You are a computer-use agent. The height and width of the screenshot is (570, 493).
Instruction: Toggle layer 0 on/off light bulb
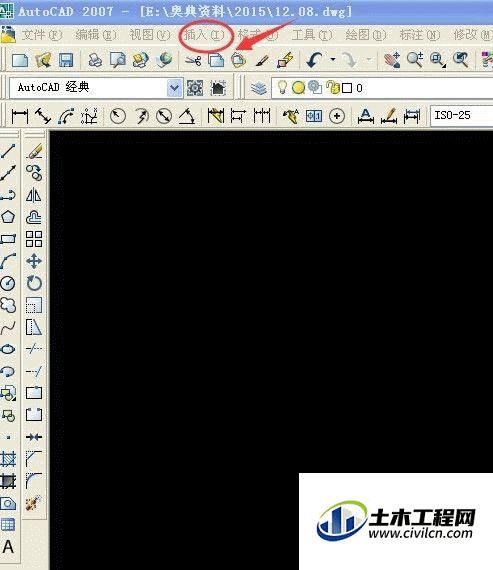pyautogui.click(x=282, y=87)
